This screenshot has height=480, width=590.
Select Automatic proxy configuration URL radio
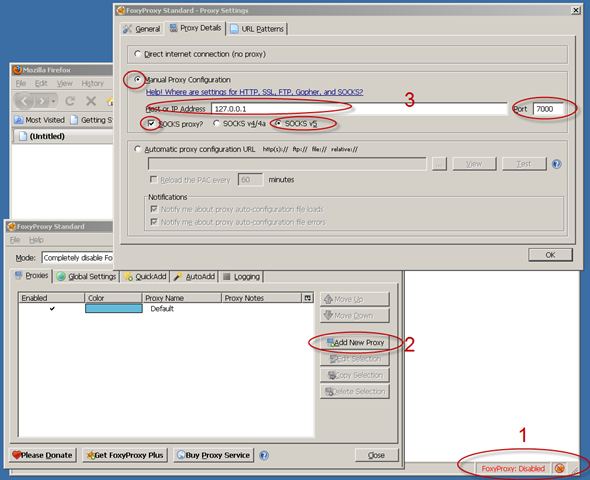point(138,149)
